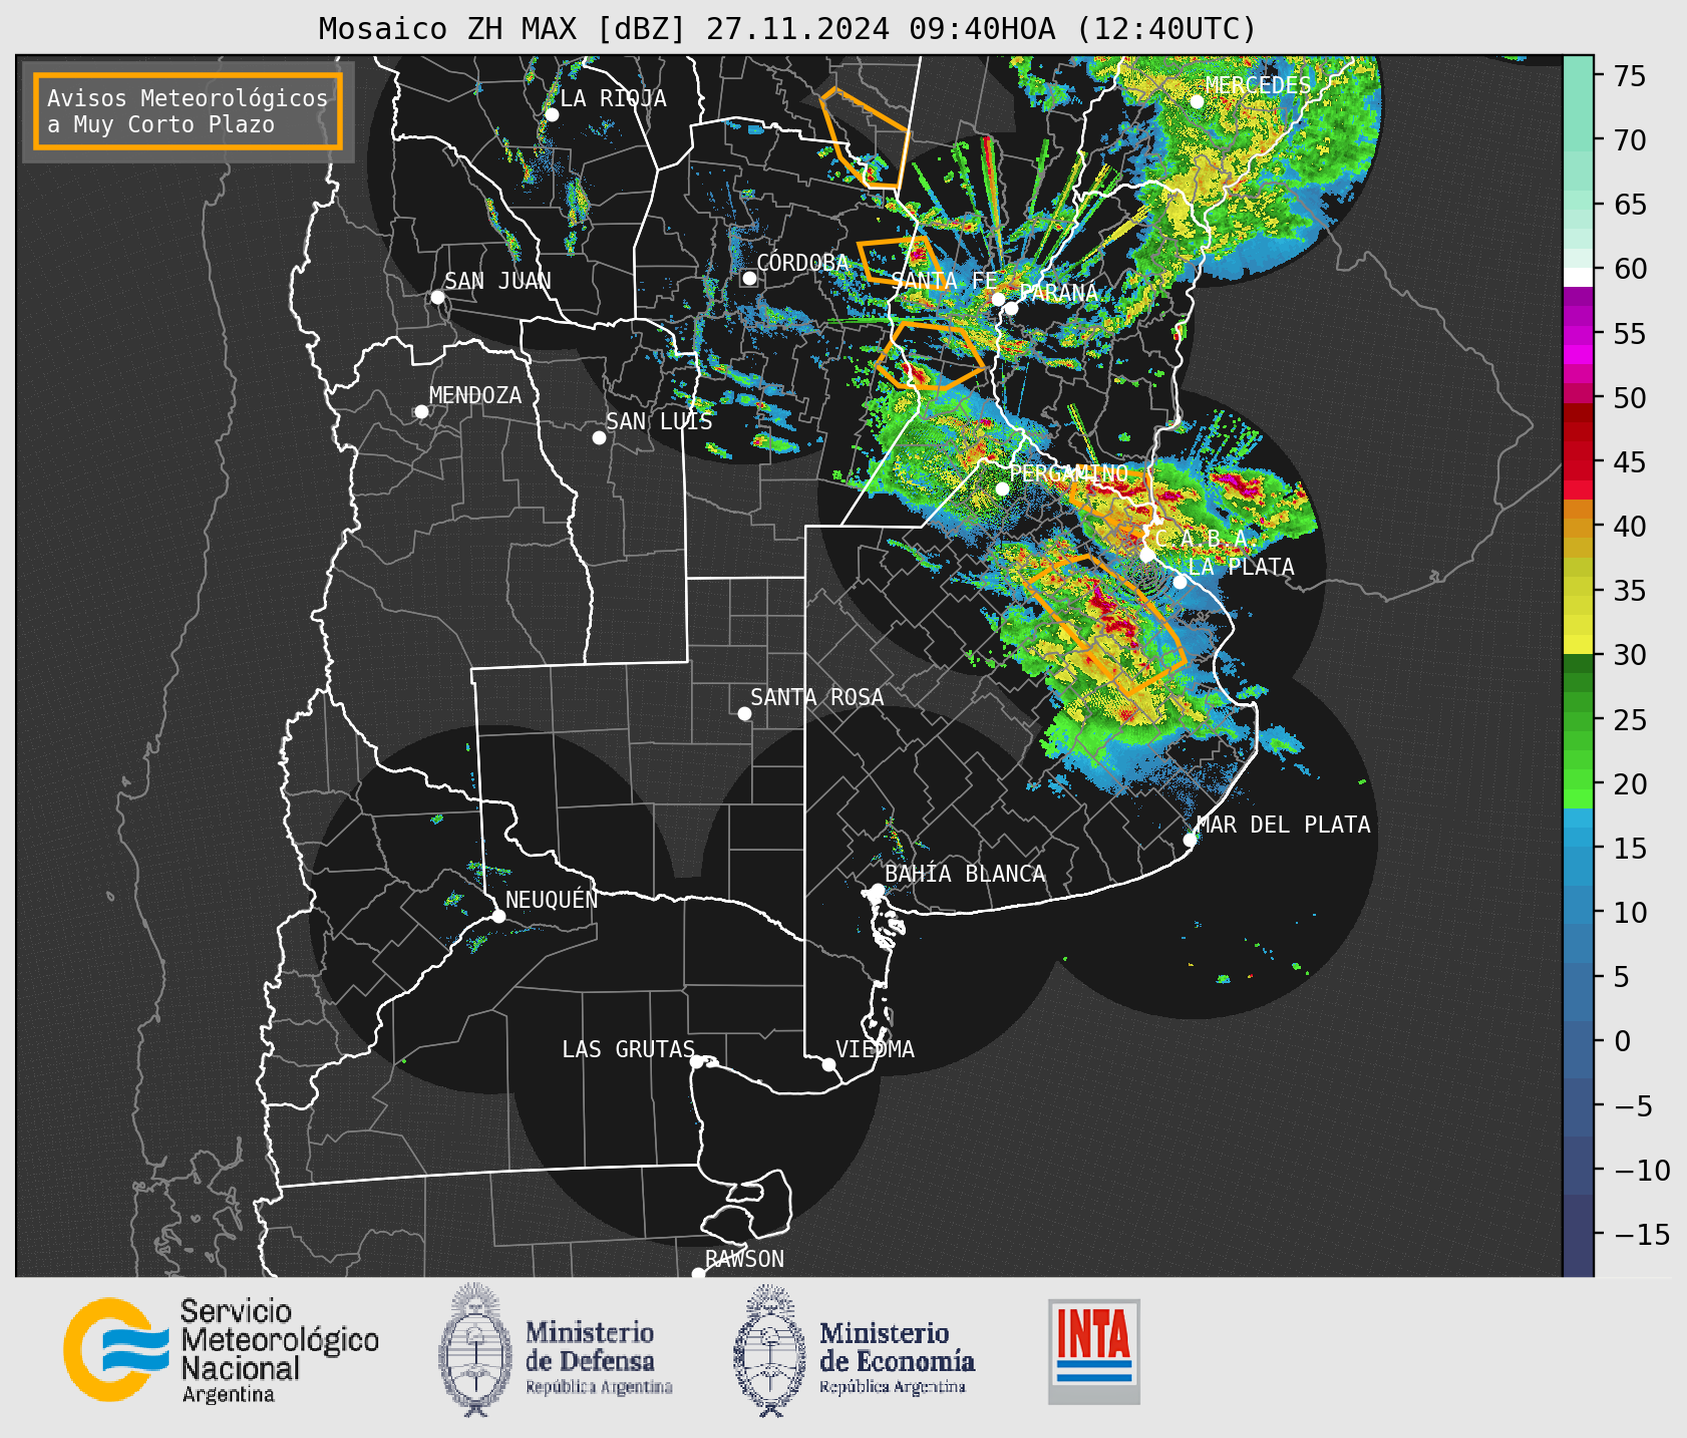
Task: Select the SAN JUAN city label
Action: click(497, 281)
